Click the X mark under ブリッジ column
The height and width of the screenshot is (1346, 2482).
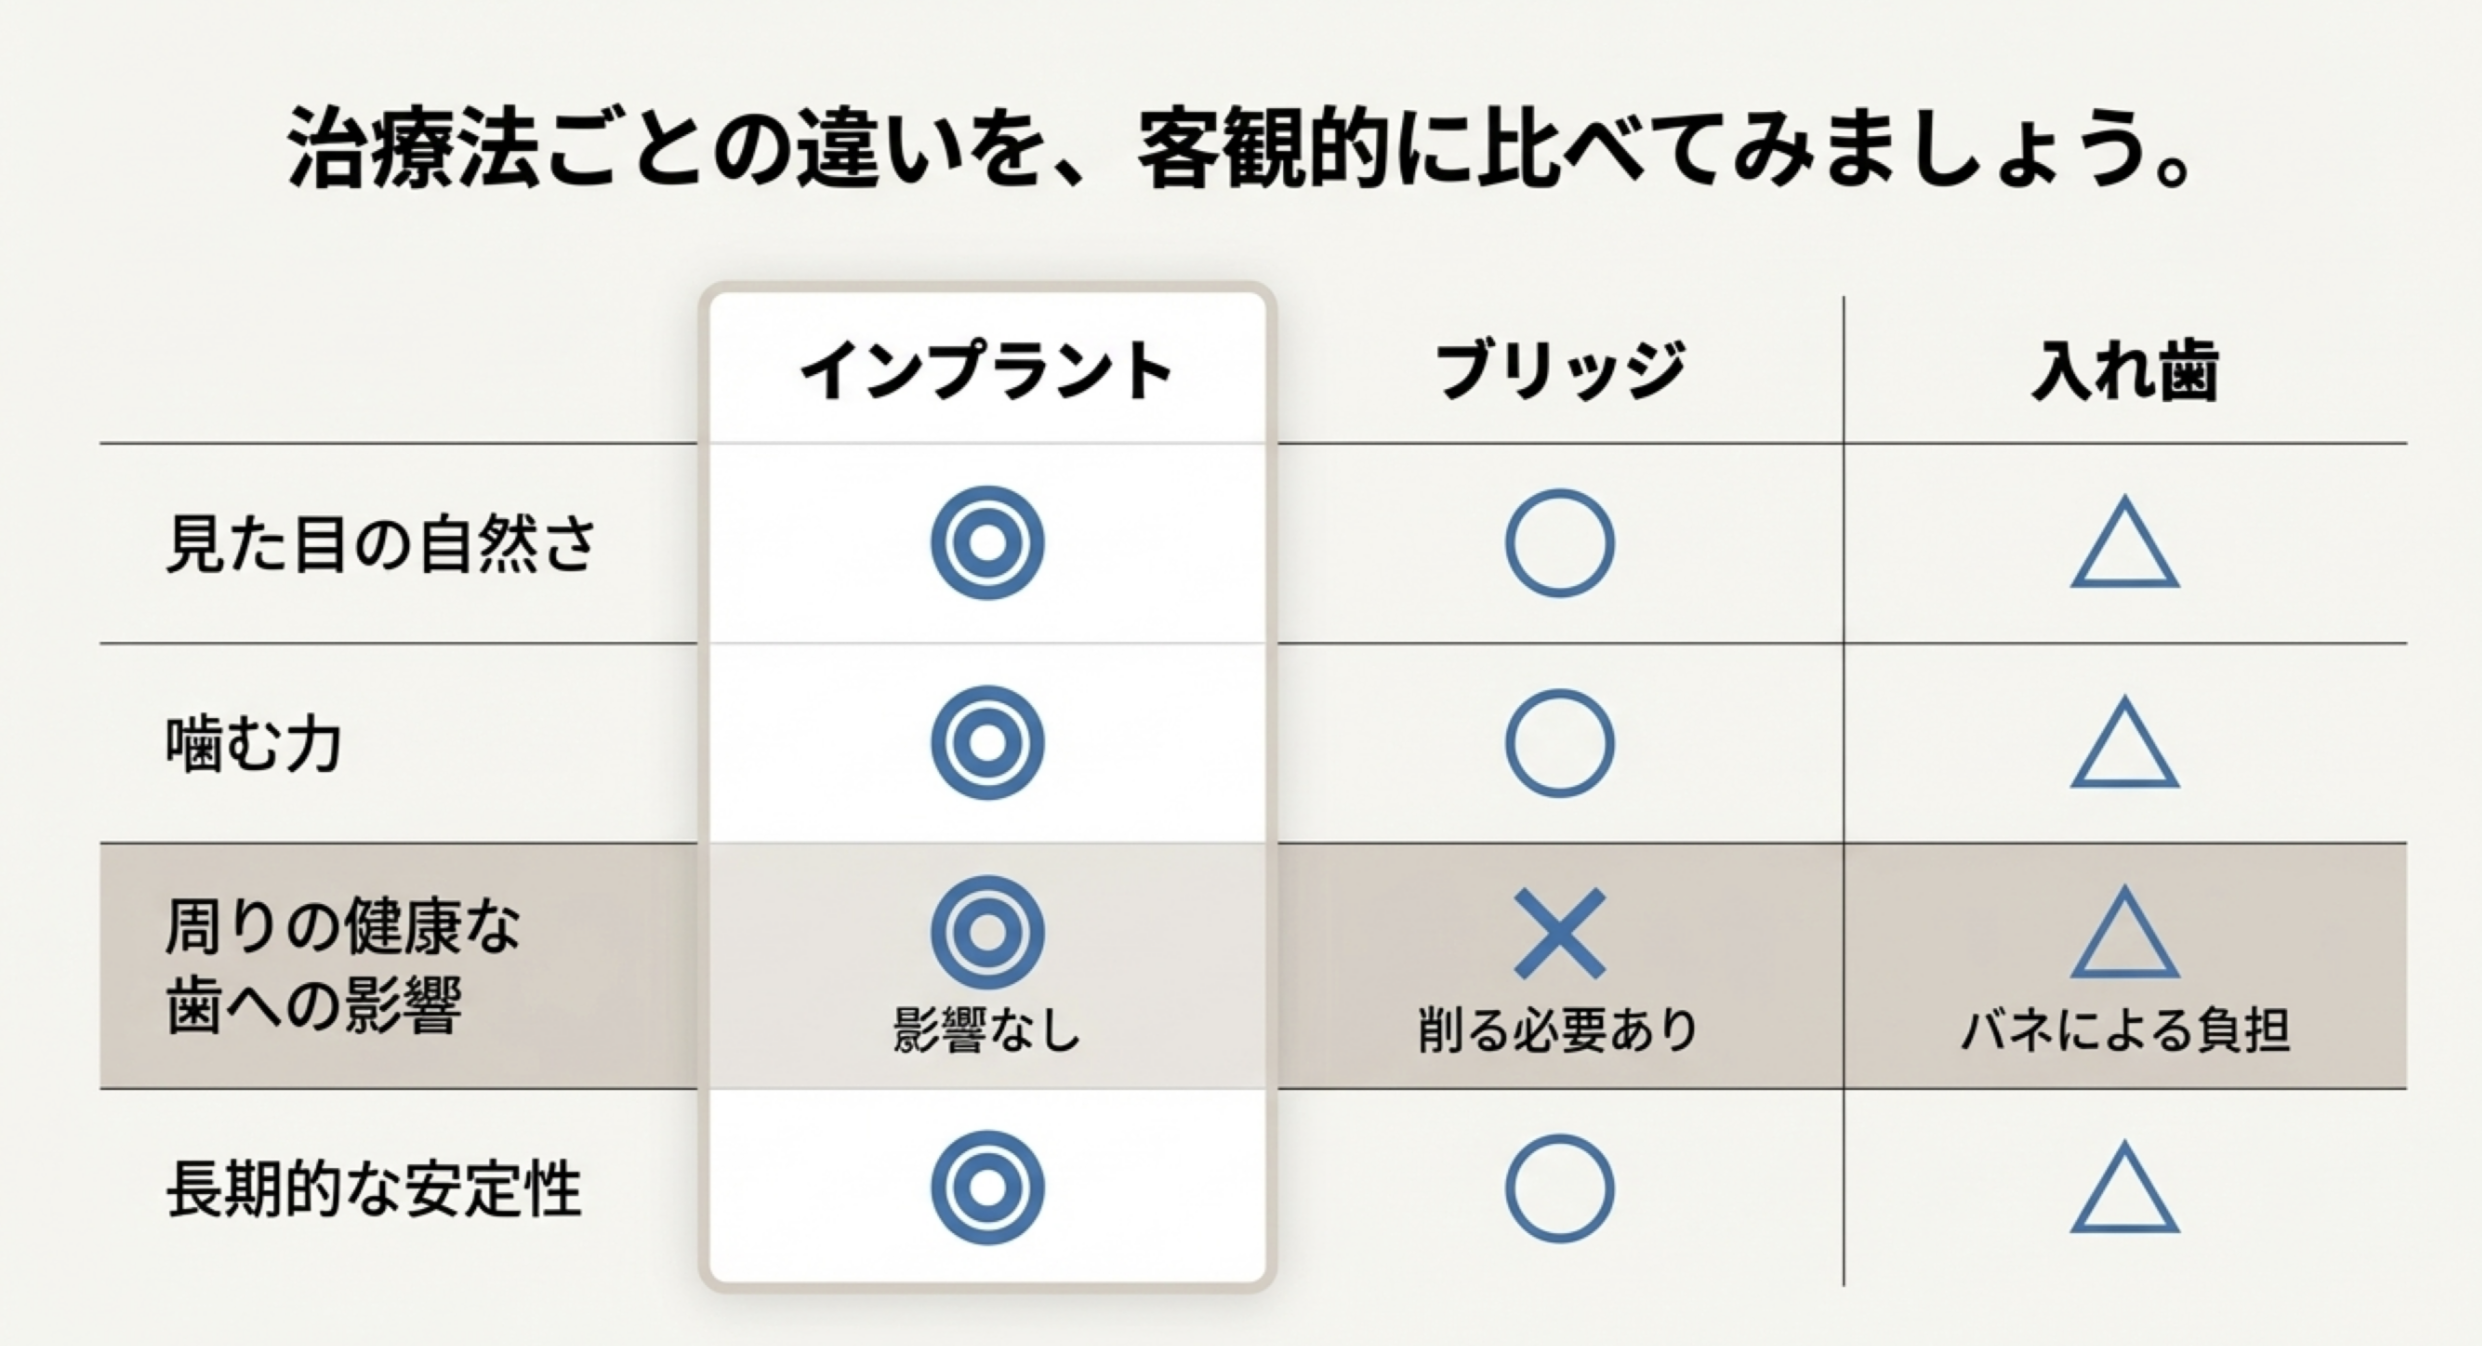pos(1559,933)
